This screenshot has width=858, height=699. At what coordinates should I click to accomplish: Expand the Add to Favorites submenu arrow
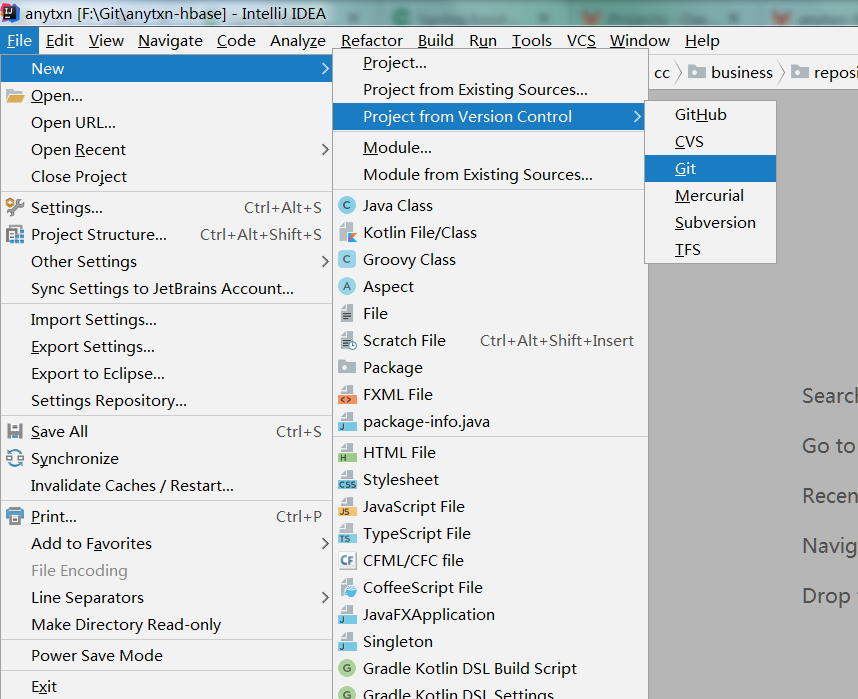click(x=325, y=544)
